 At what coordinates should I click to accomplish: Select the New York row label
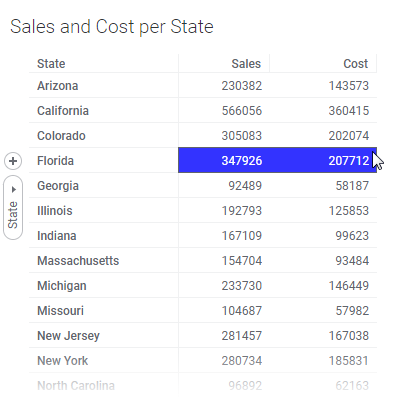click(x=63, y=361)
